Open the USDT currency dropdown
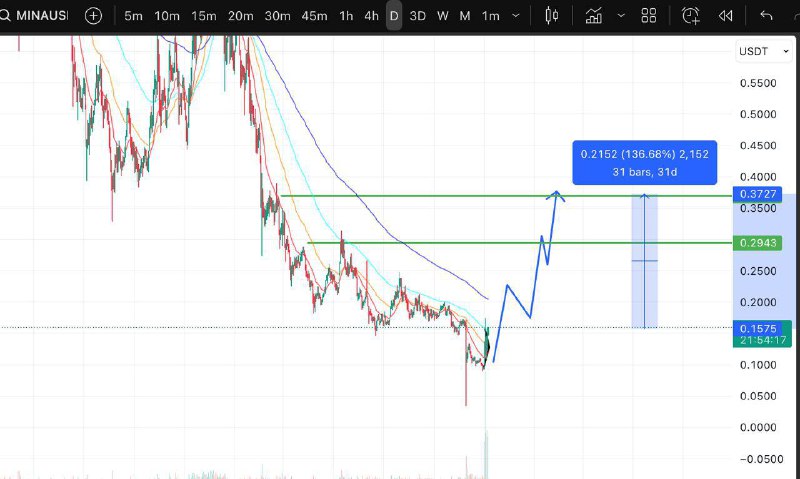The height and width of the screenshot is (479, 800). [764, 52]
